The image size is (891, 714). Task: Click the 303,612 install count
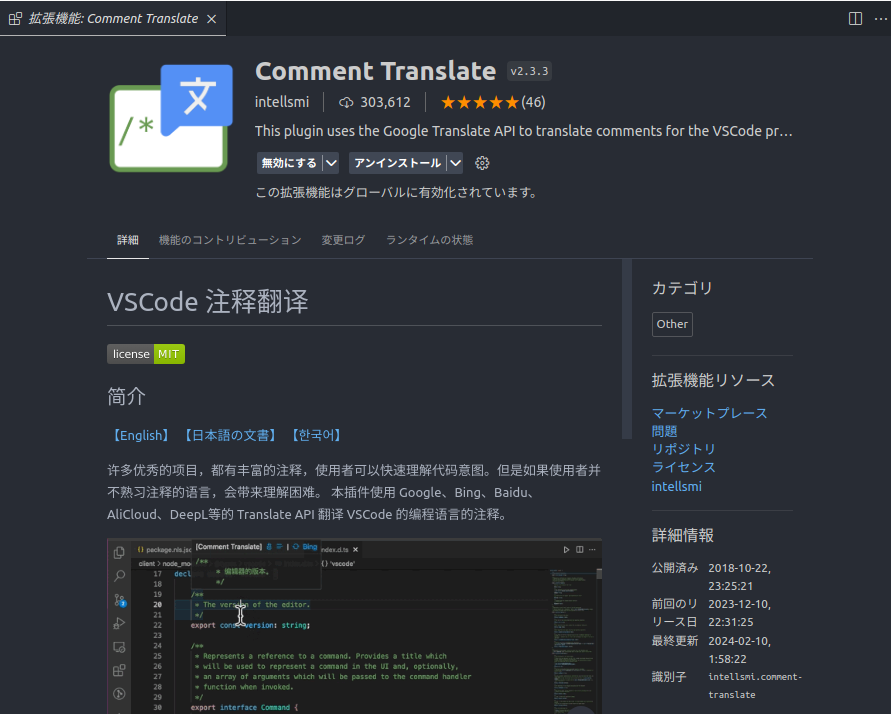[x=385, y=102]
